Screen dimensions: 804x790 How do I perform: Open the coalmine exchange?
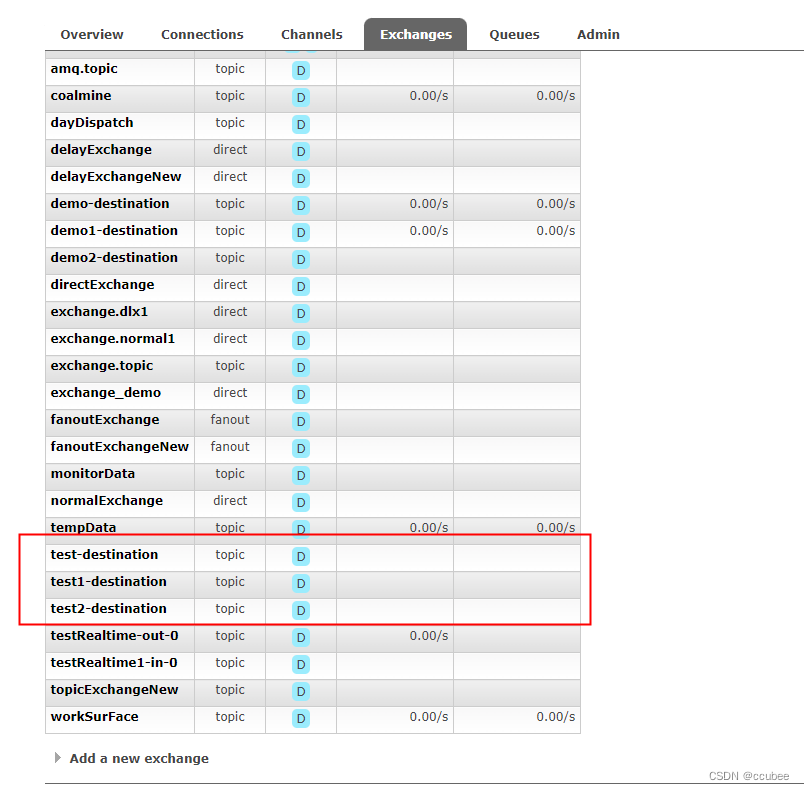click(x=81, y=96)
